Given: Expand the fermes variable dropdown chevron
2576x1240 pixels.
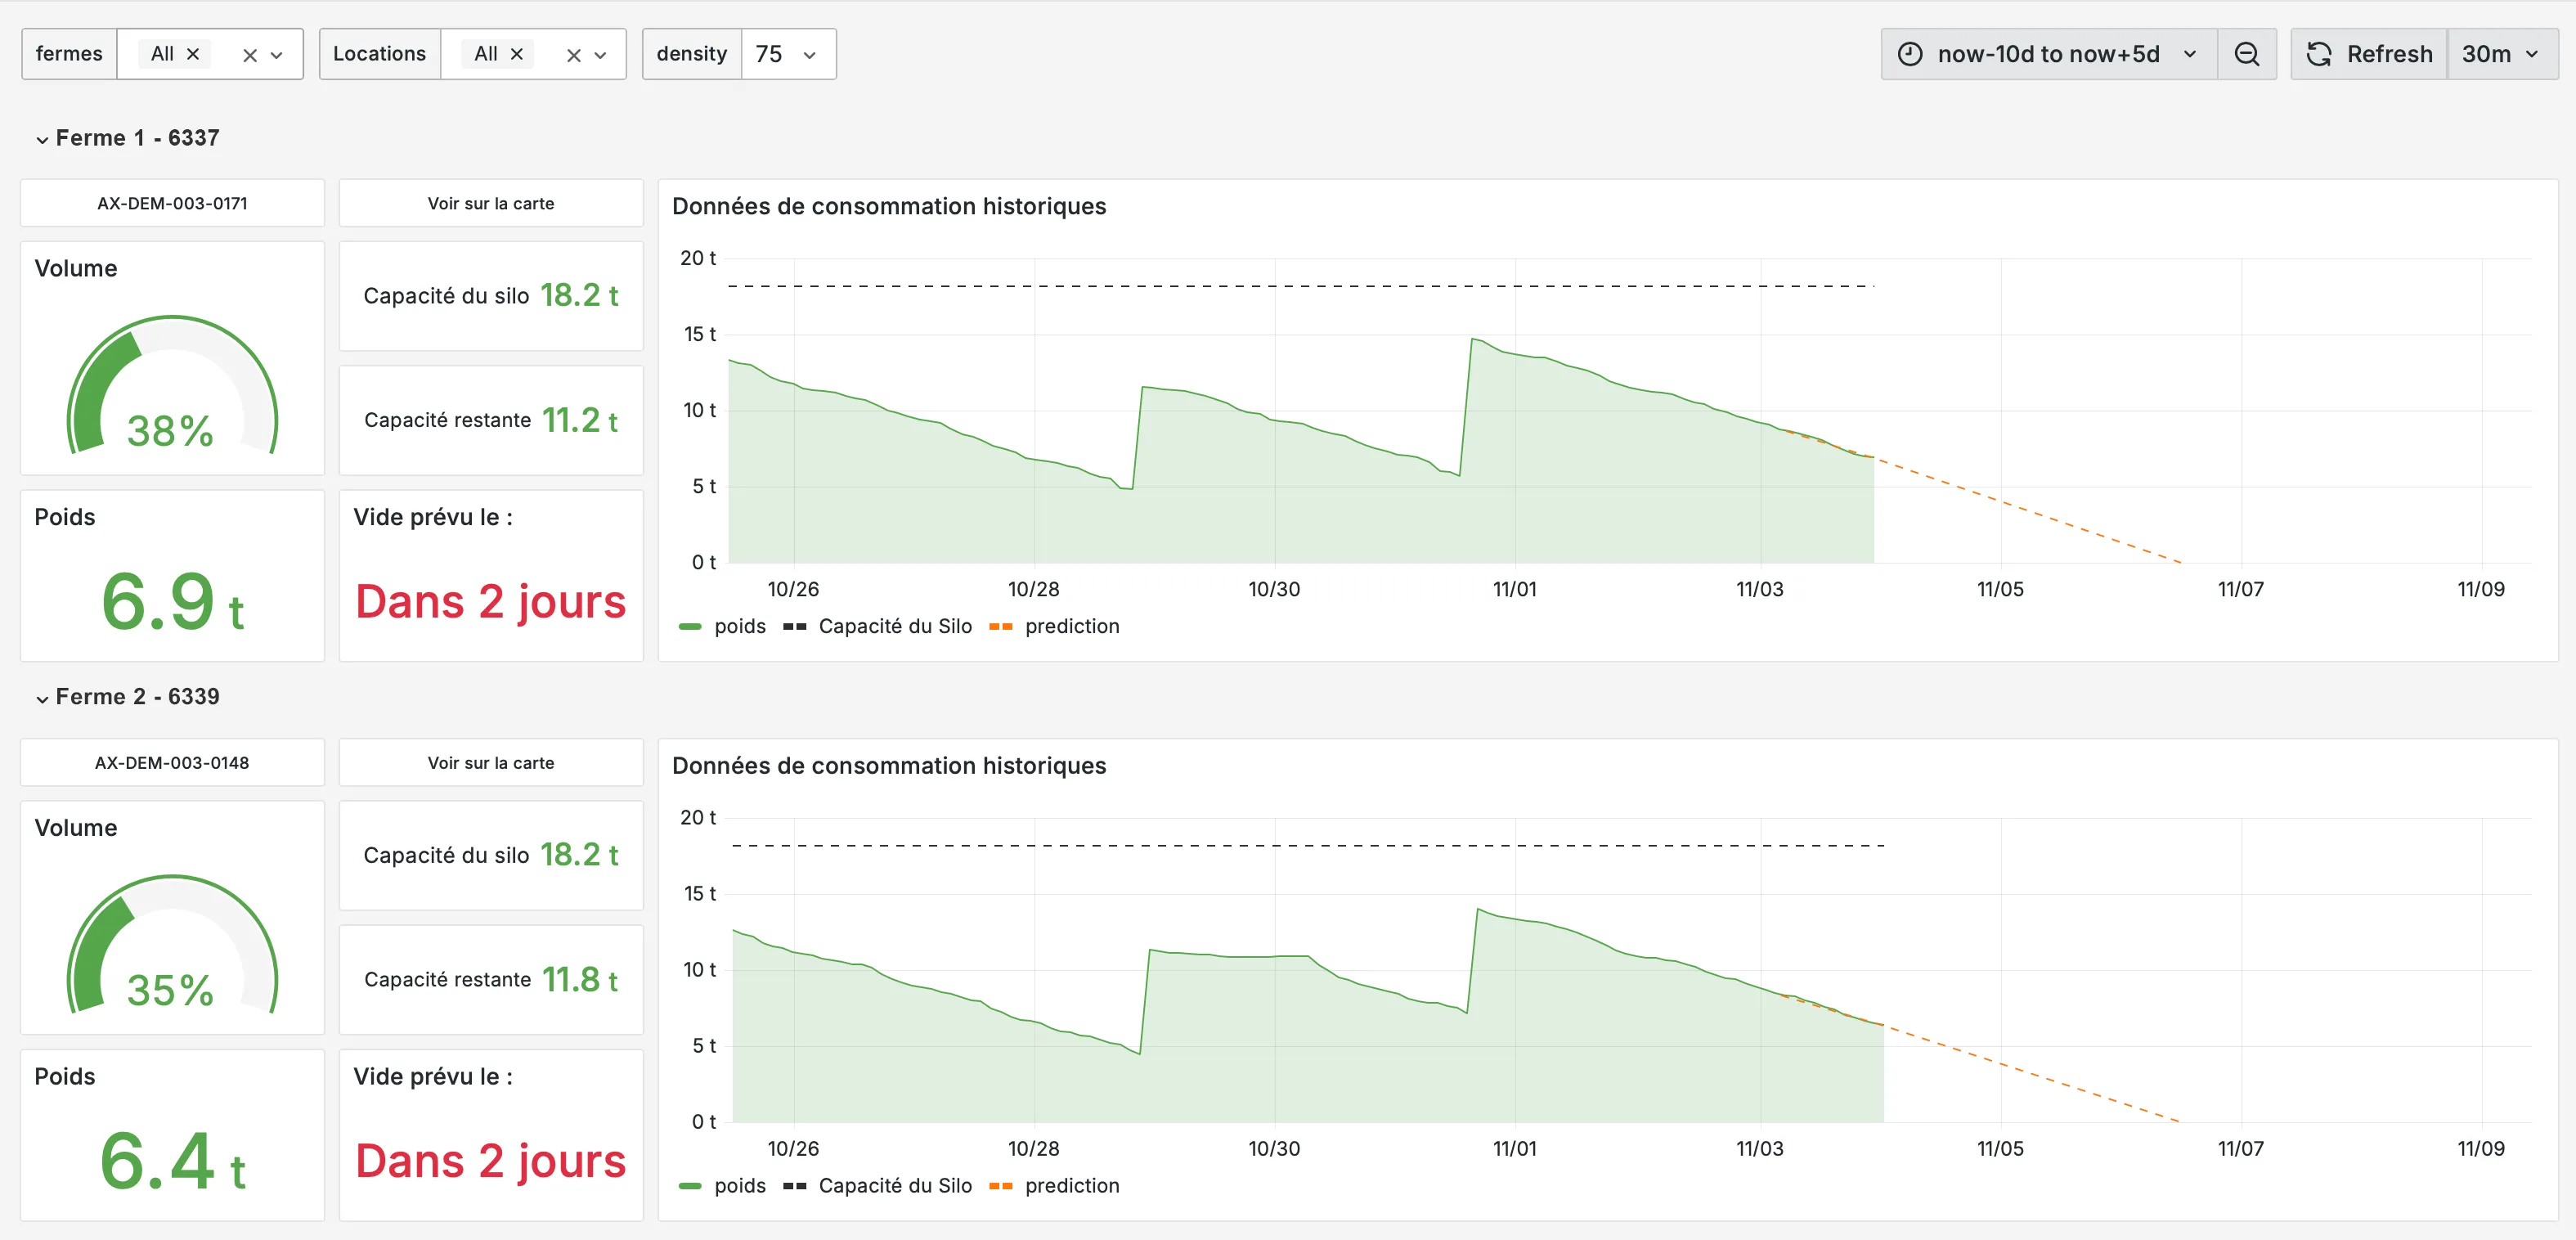Looking at the screenshot, I should (277, 55).
